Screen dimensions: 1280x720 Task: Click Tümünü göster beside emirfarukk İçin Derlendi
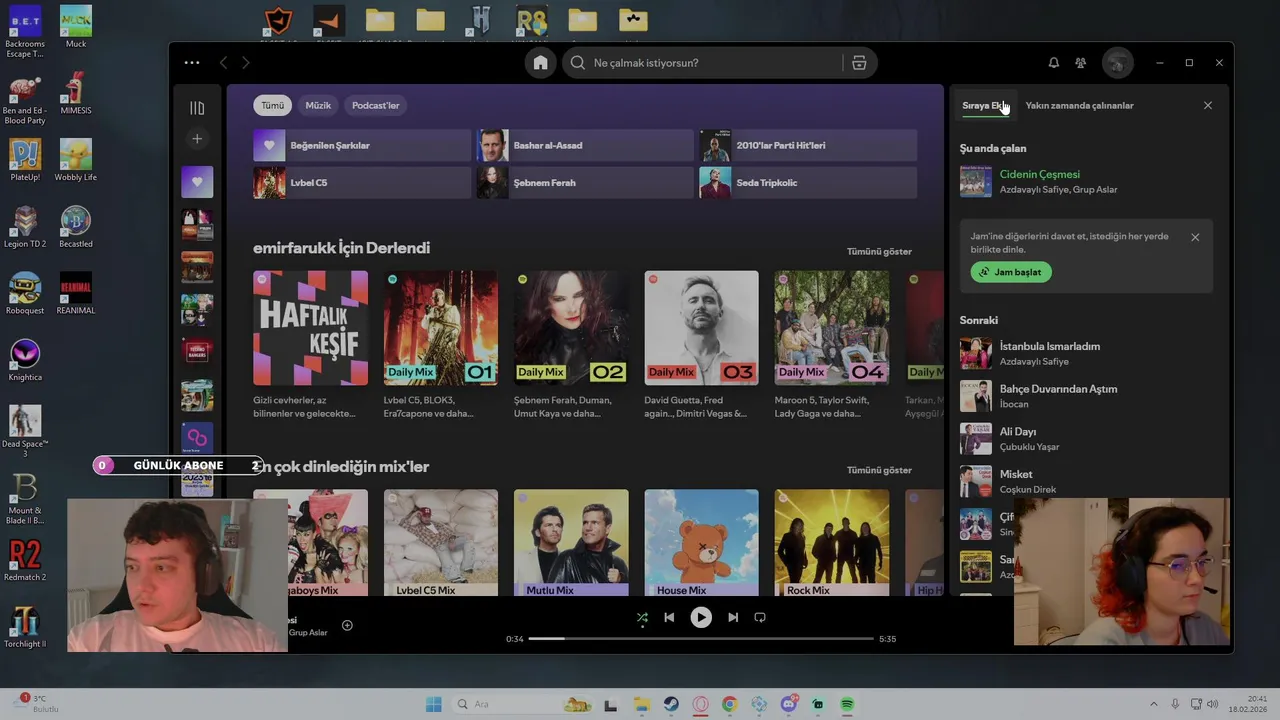(x=879, y=251)
